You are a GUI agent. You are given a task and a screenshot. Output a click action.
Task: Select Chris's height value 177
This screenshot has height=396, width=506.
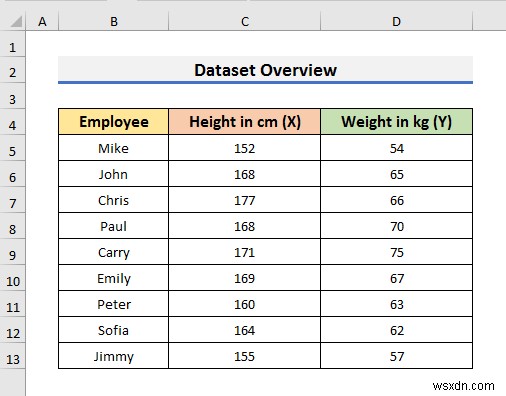point(245,200)
